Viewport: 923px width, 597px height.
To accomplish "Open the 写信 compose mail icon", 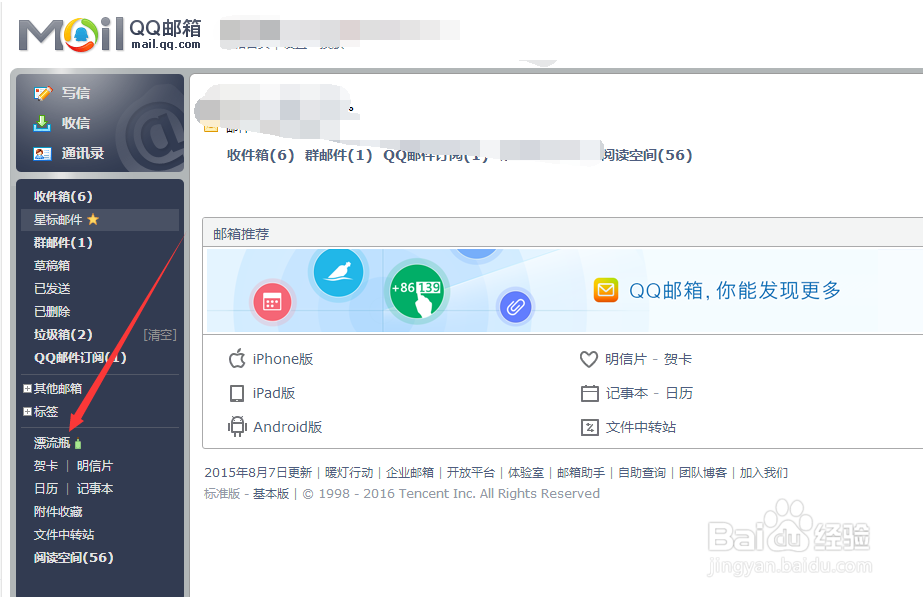I will [x=42, y=92].
